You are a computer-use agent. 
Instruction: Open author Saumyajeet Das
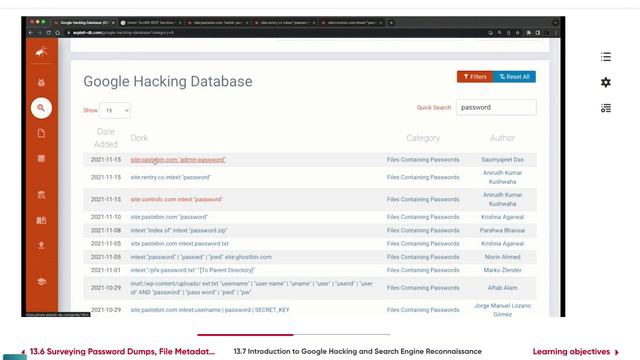[502, 160]
